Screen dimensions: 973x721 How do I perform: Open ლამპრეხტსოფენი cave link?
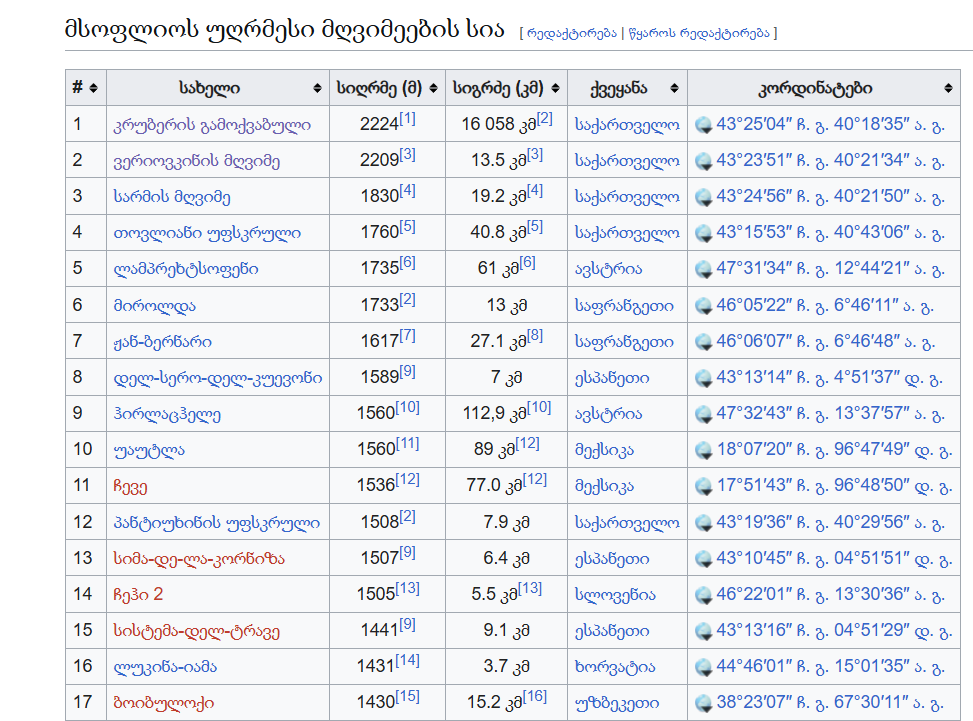coord(186,269)
